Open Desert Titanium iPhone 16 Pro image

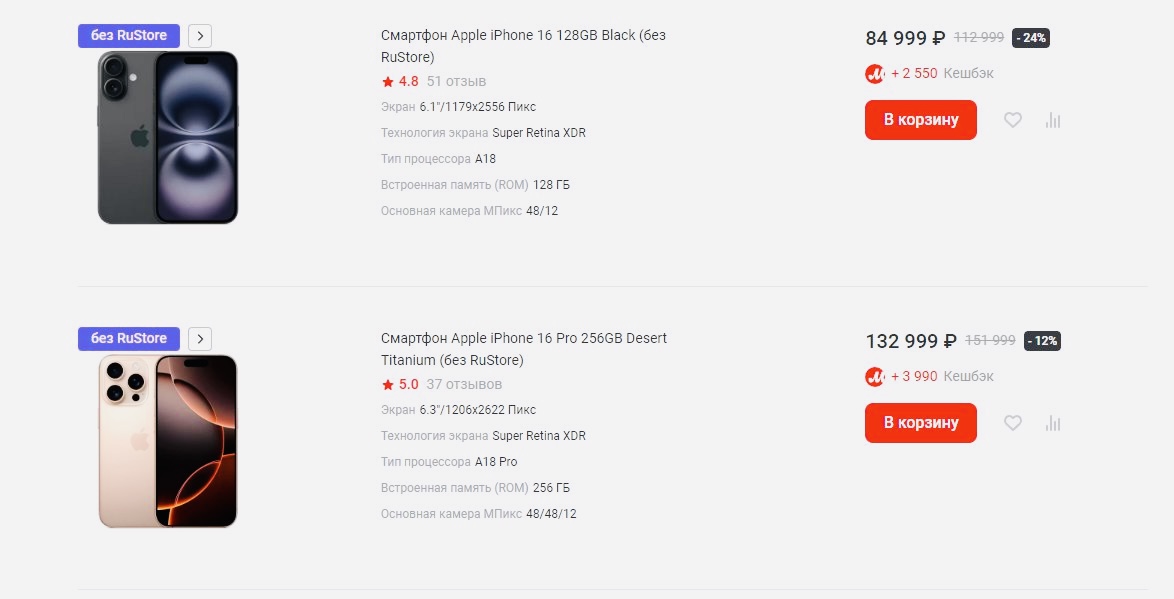click(168, 440)
